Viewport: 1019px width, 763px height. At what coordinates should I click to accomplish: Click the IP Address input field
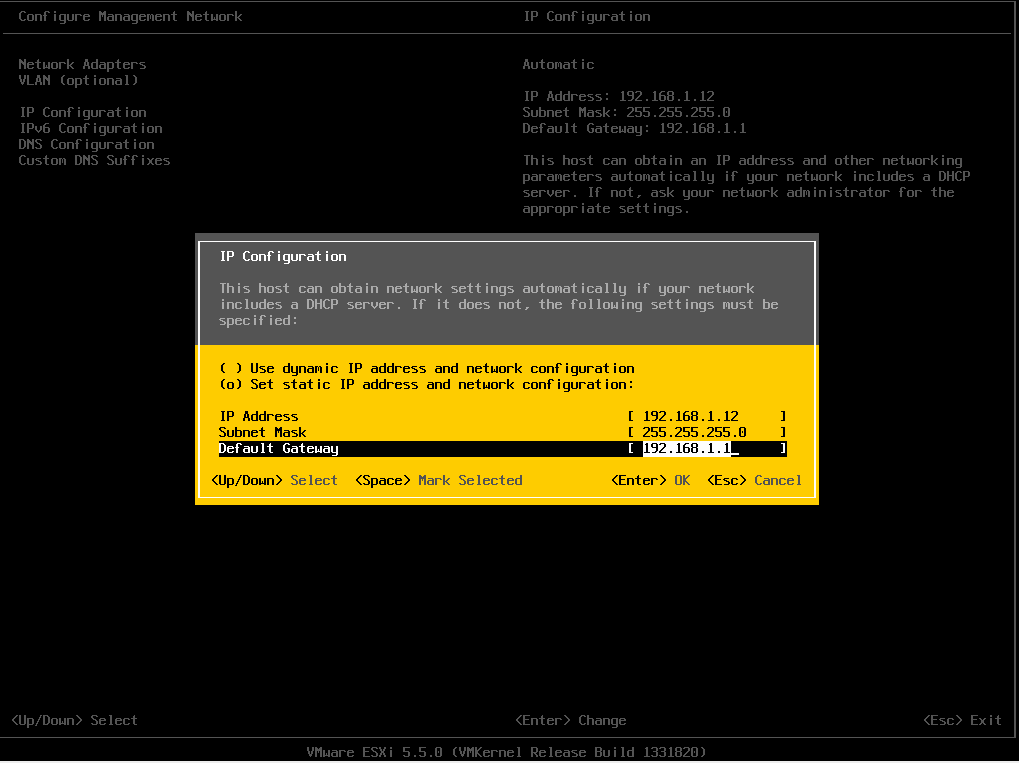(706, 416)
